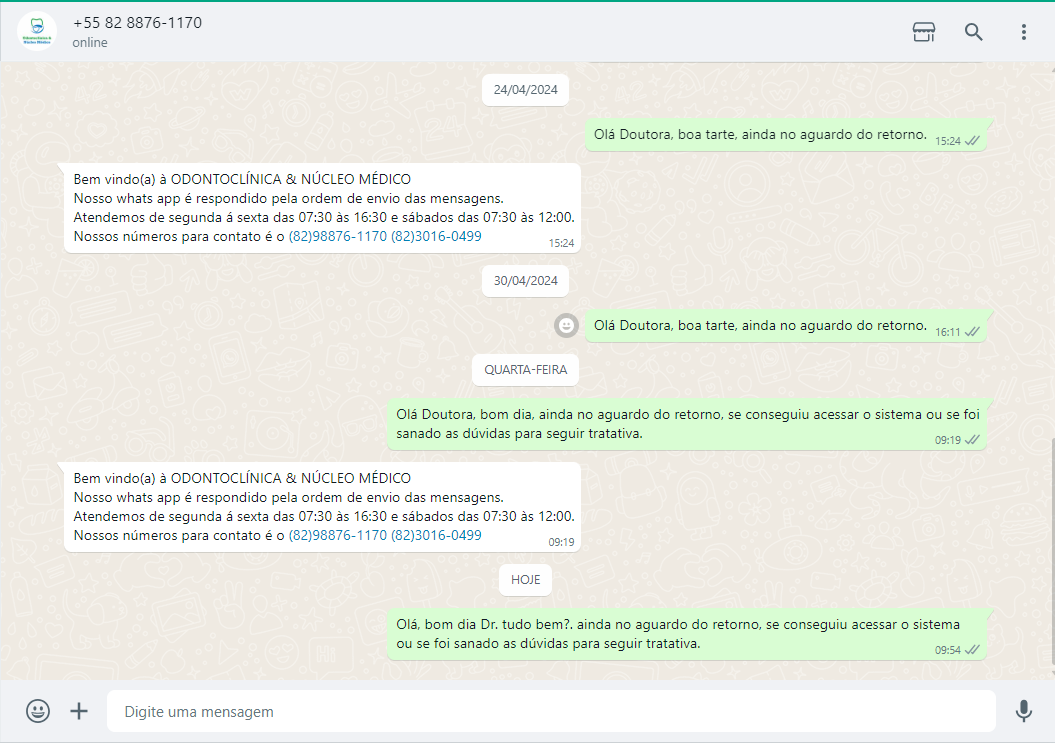Open phone link (82)98876-1170 in 15:24 message
1055x743 pixels.
click(338, 236)
